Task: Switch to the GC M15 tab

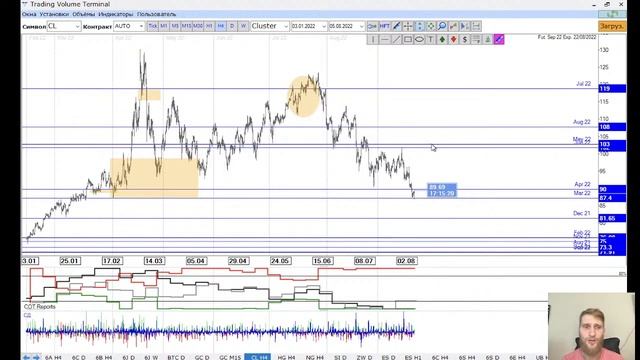Action: (x=230, y=358)
